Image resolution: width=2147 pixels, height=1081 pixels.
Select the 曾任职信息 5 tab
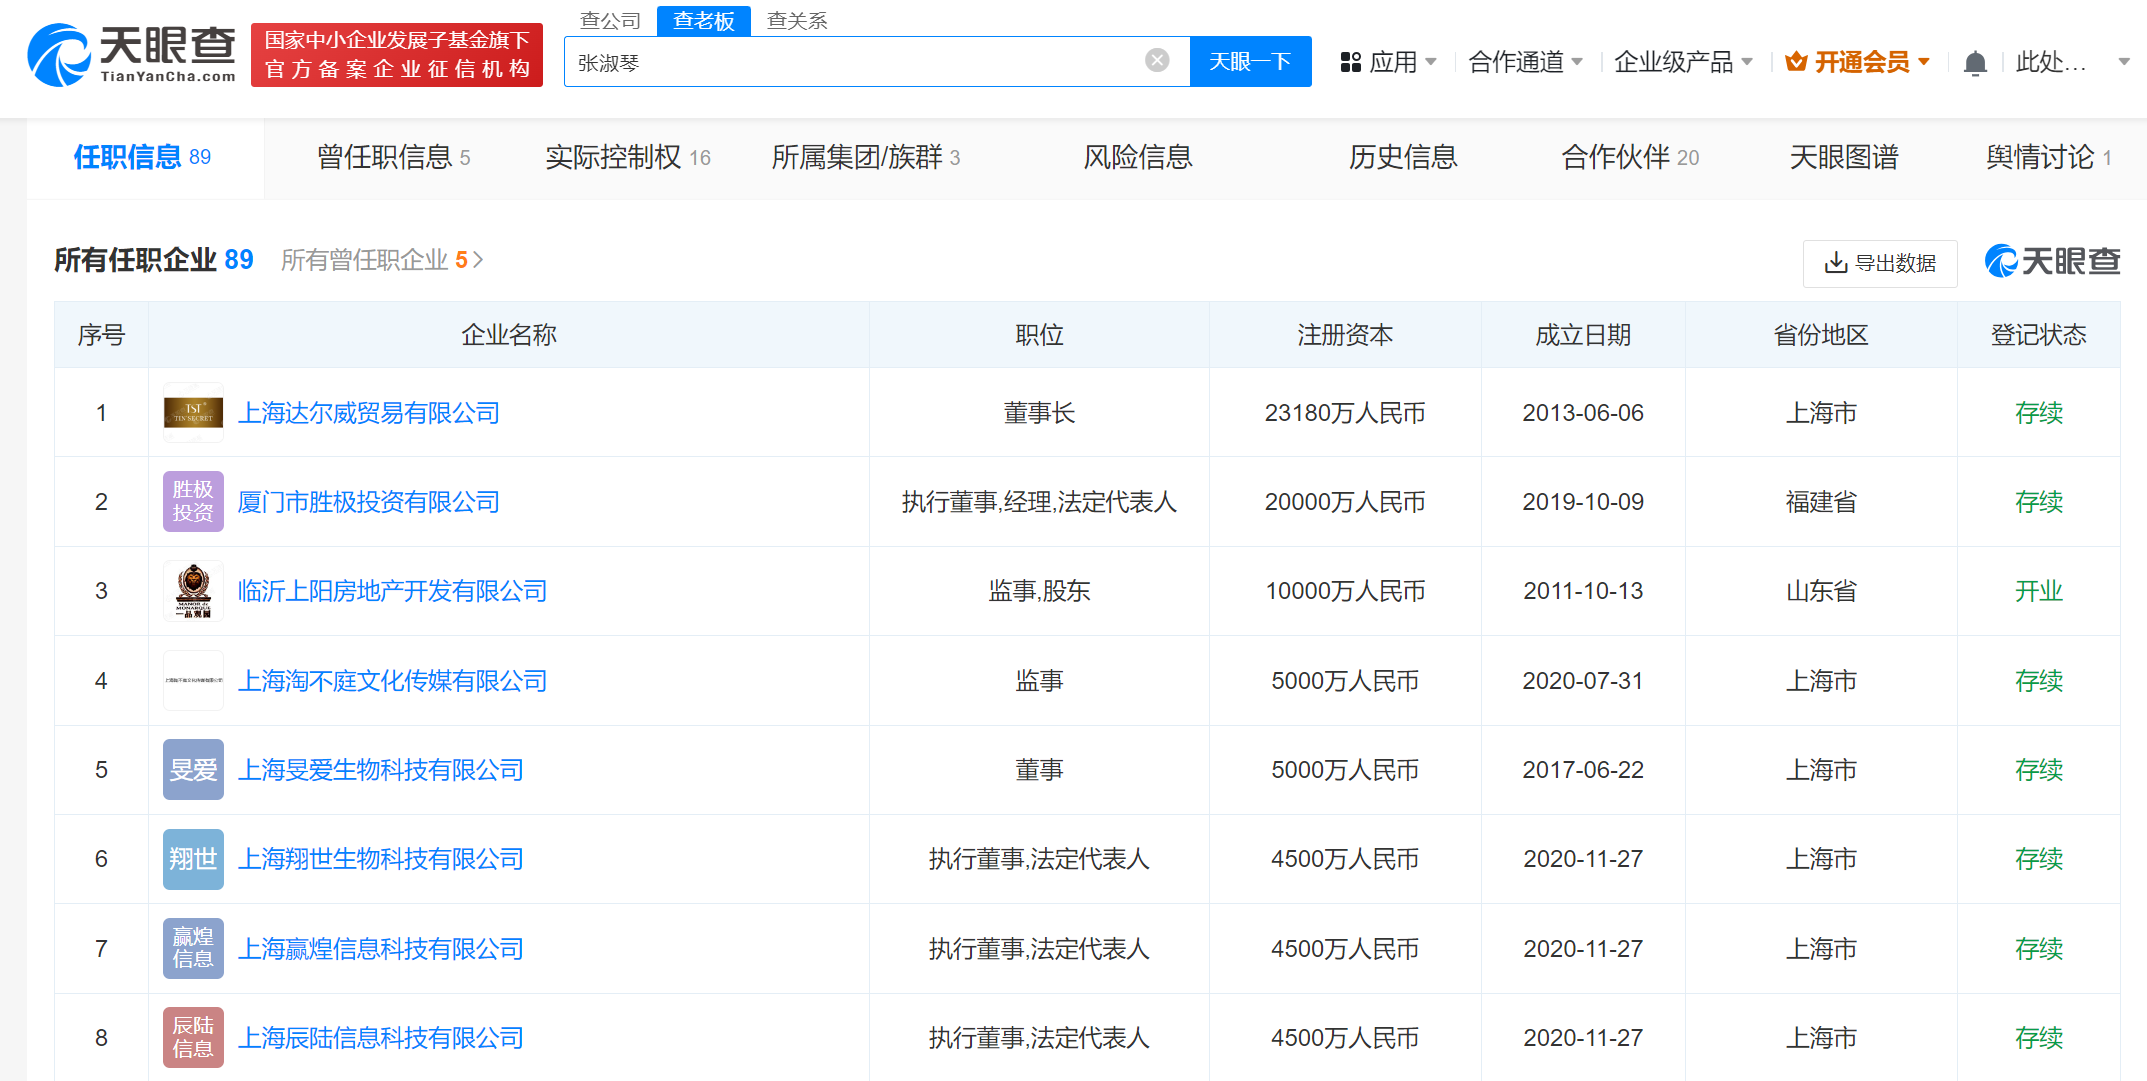pyautogui.click(x=393, y=157)
